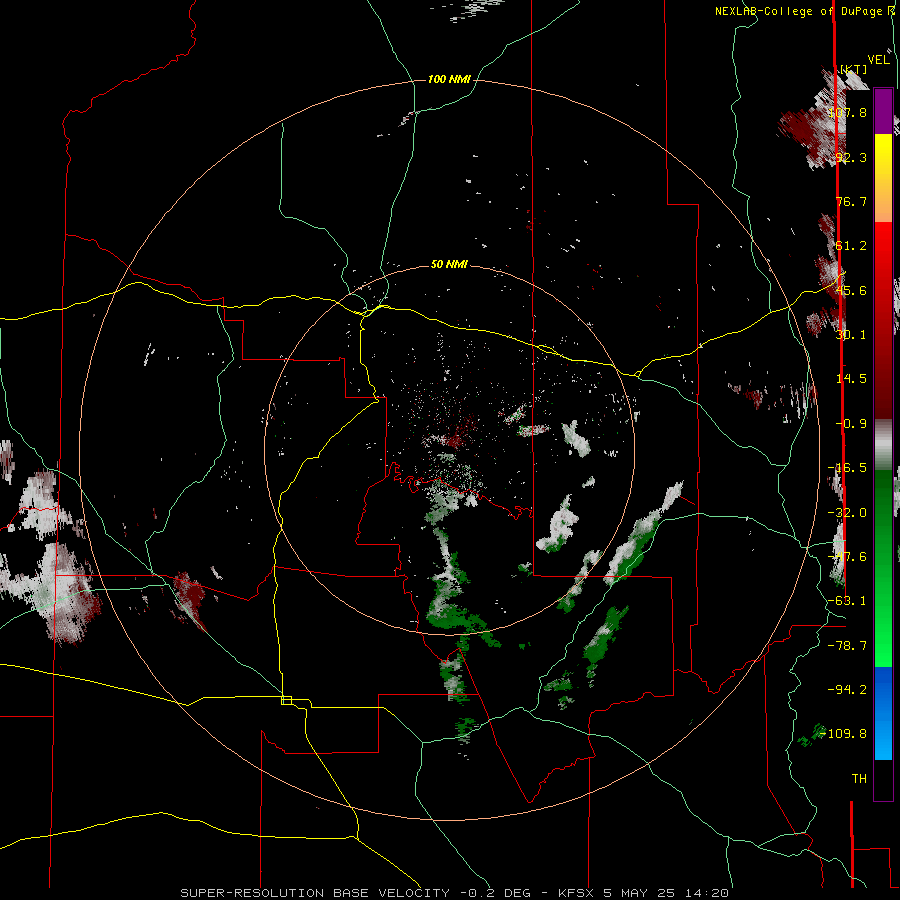This screenshot has height=900, width=900.
Task: Click the 100 NMI range ring label
Action: coord(449,79)
